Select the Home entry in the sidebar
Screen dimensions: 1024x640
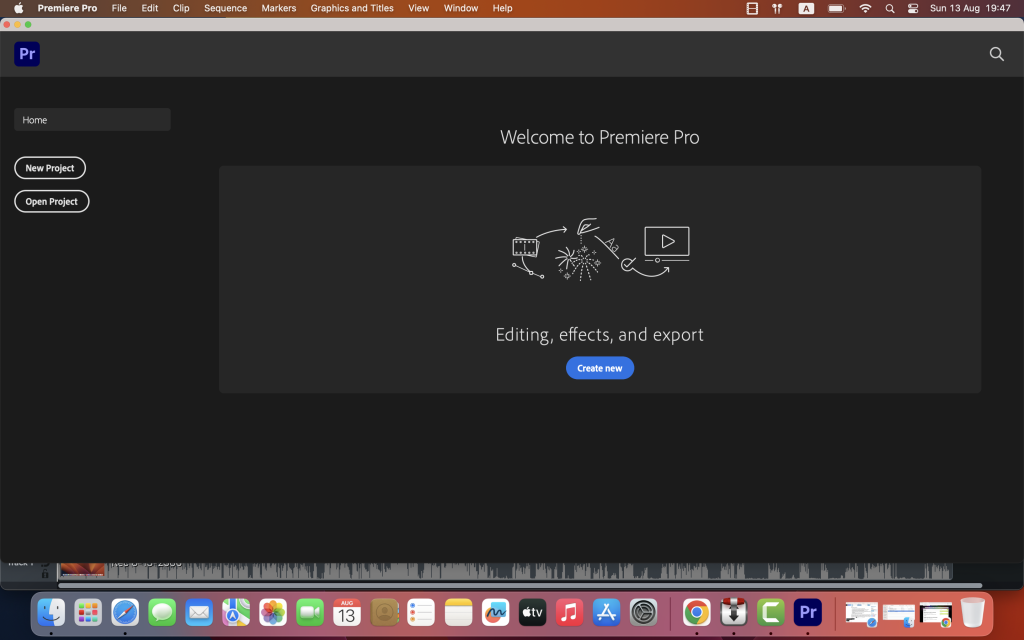click(x=92, y=120)
